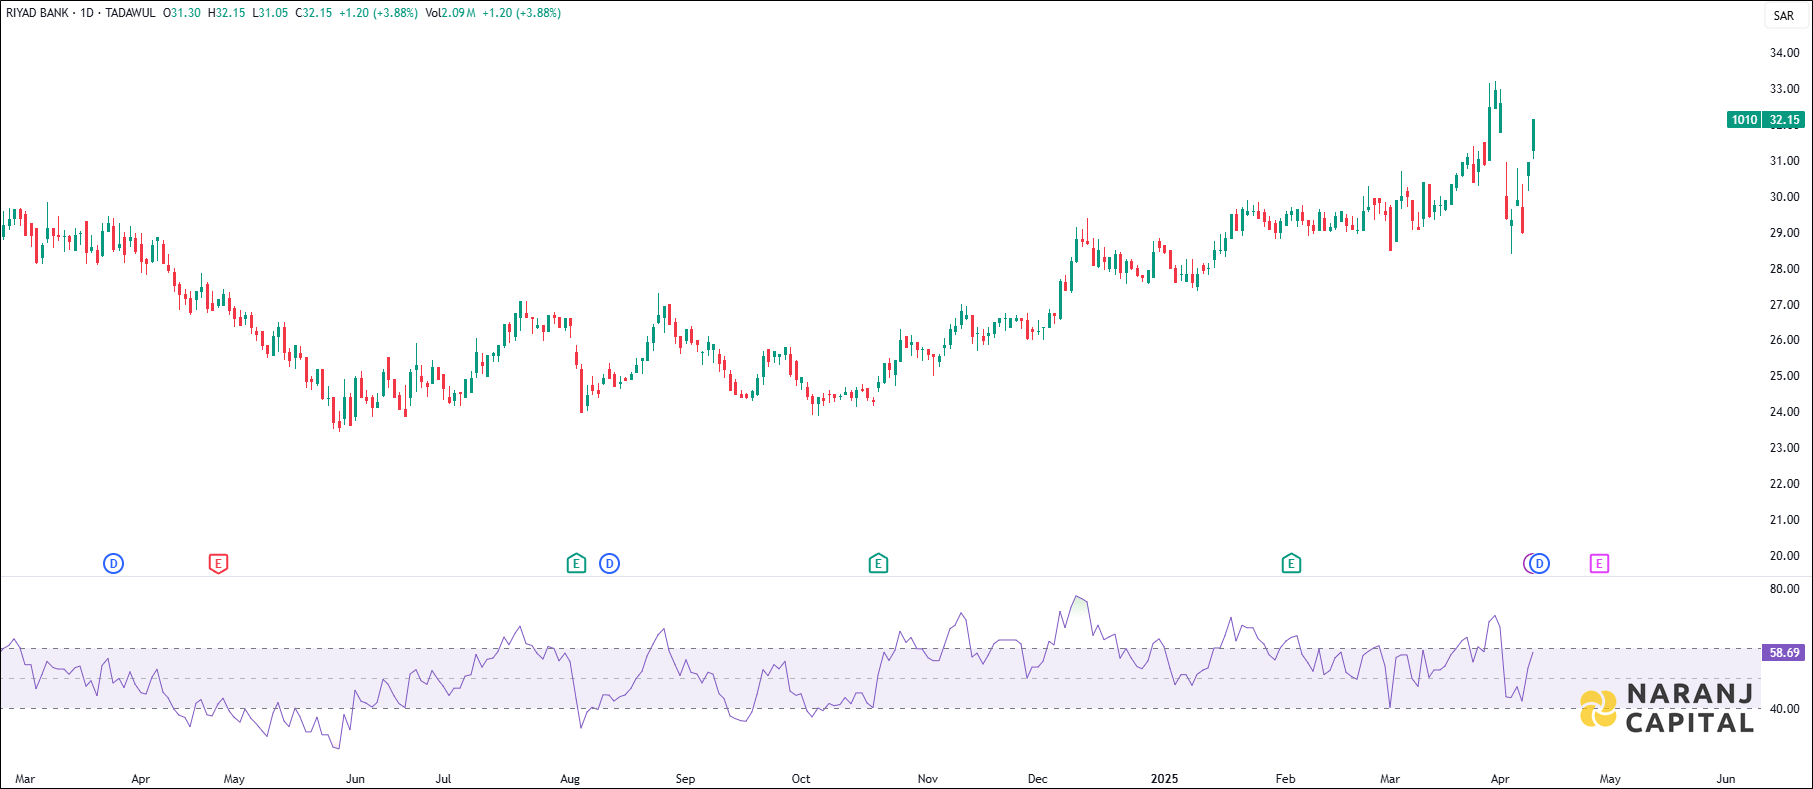Click the Dec label on time axis
Screen dimensions: 1813x789
point(1038,779)
